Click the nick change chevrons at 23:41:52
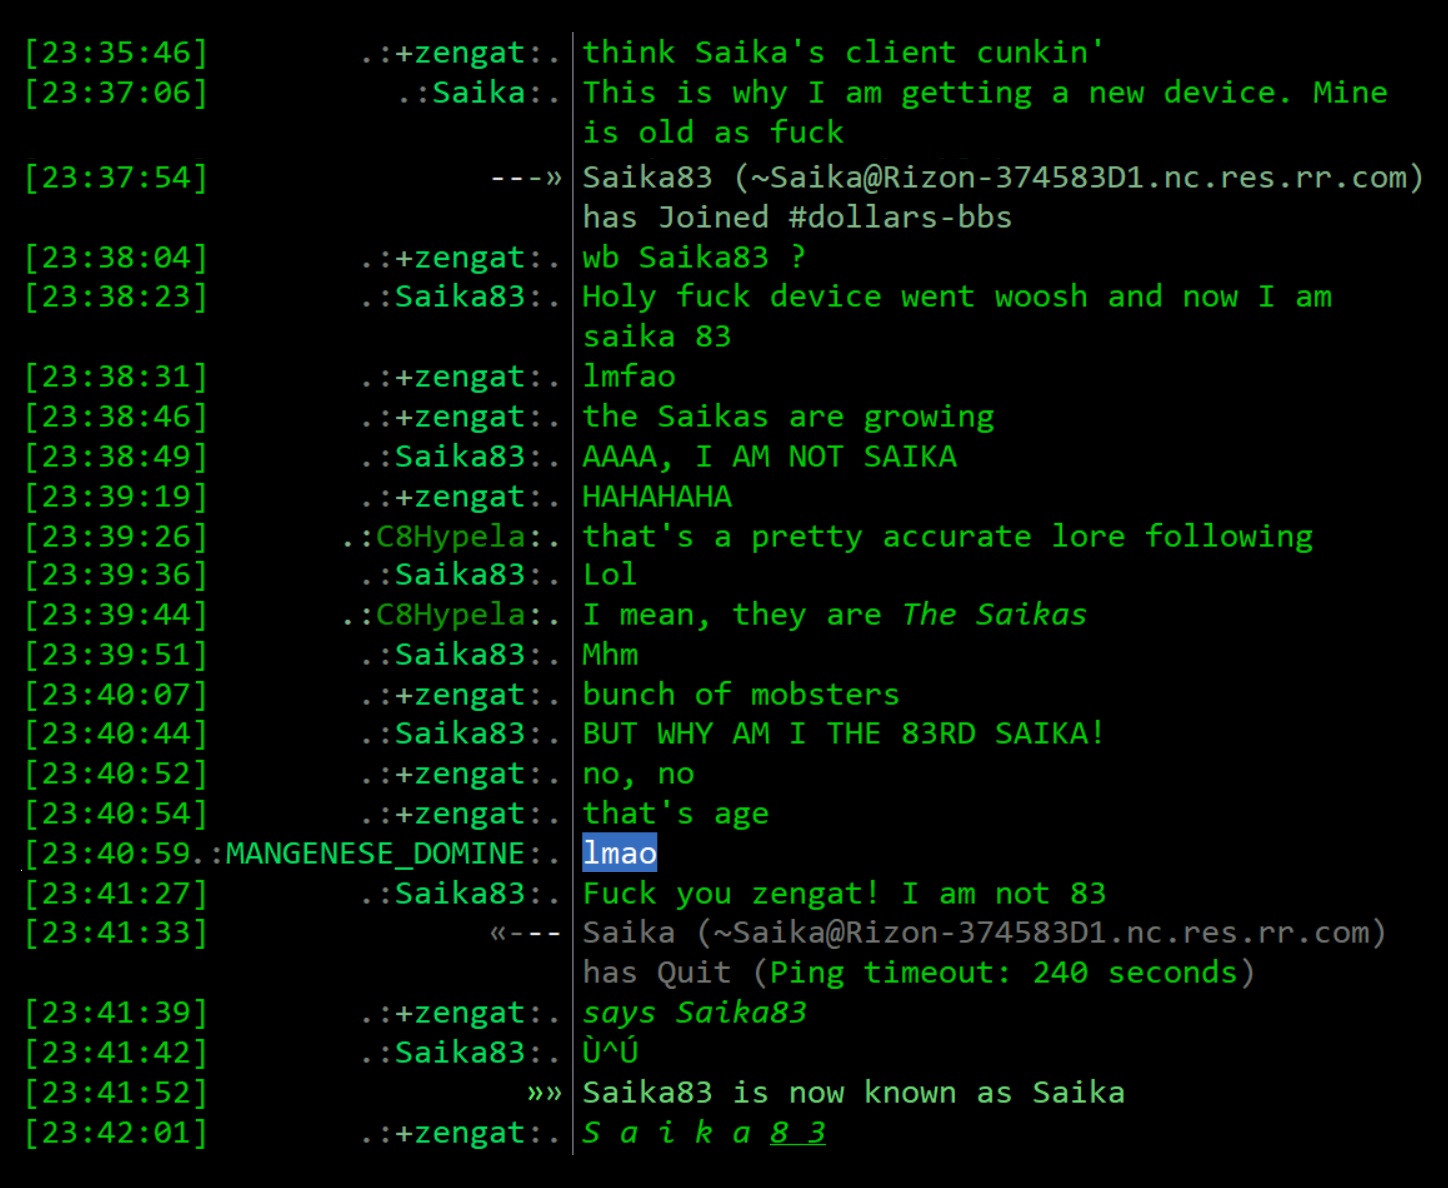Screen dimensions: 1448x1188 click(545, 1093)
